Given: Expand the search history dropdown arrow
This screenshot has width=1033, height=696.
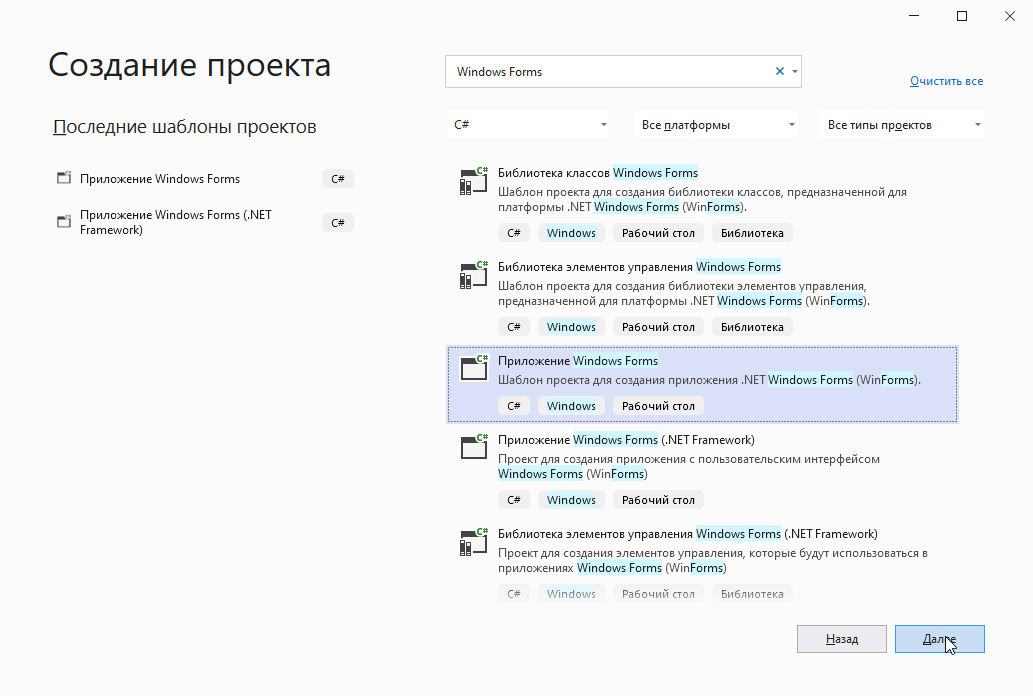Looking at the screenshot, I should point(795,72).
